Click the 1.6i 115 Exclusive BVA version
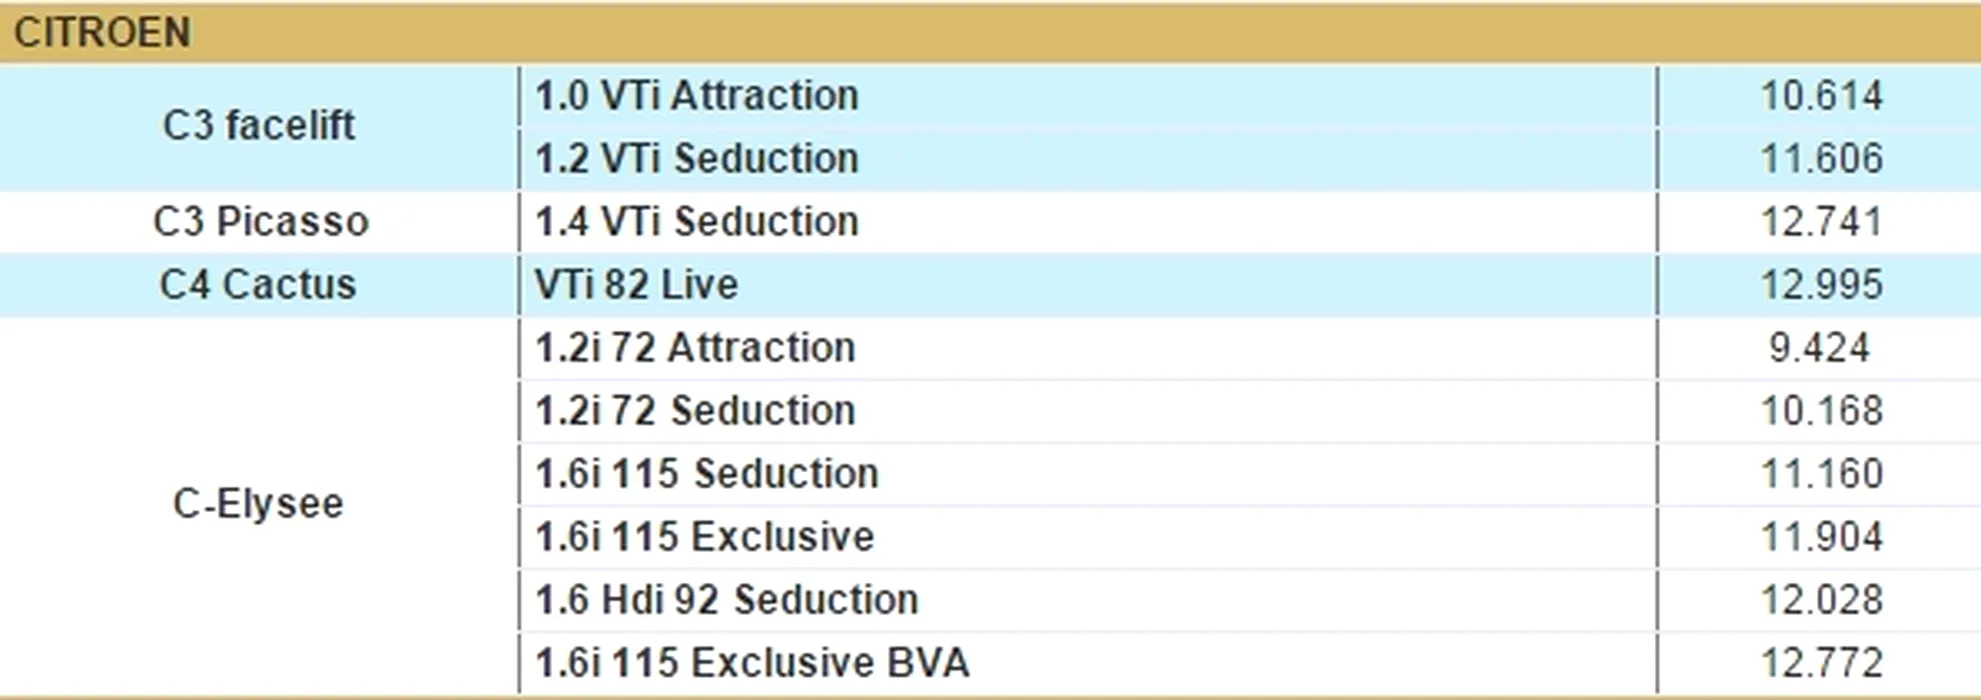Viewport: 1981px width, 700px height. [752, 662]
